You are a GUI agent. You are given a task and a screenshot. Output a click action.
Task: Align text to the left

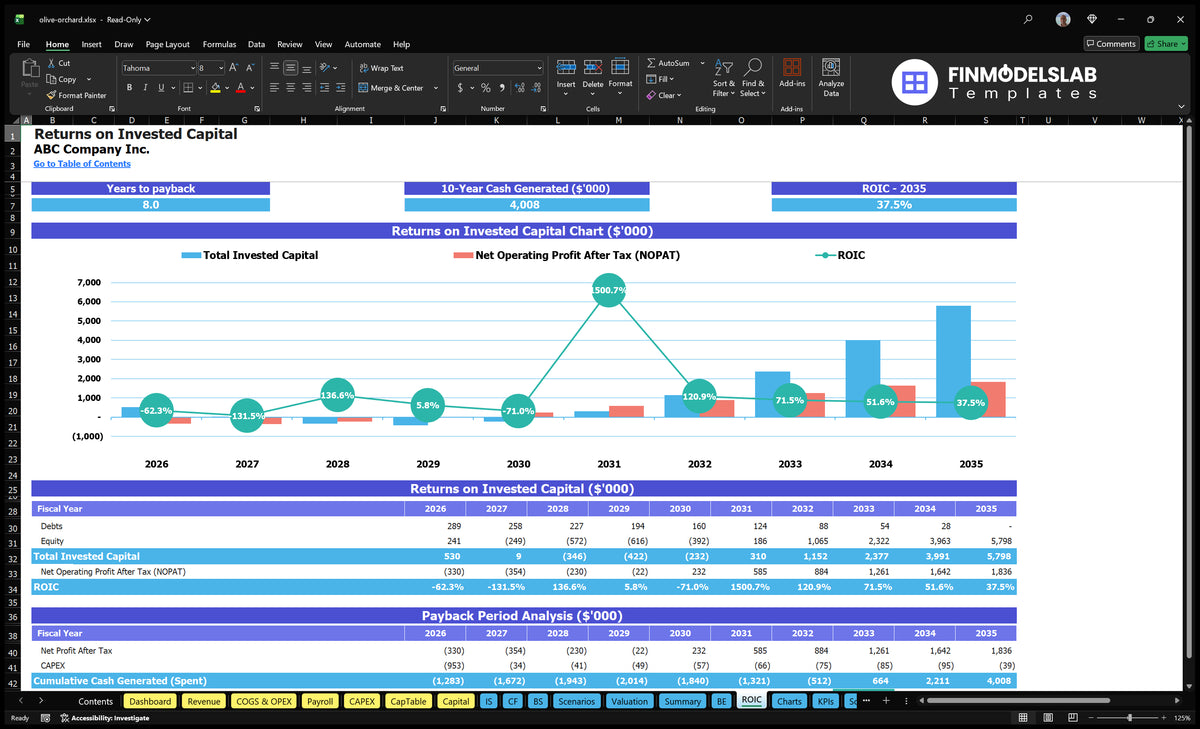point(274,88)
